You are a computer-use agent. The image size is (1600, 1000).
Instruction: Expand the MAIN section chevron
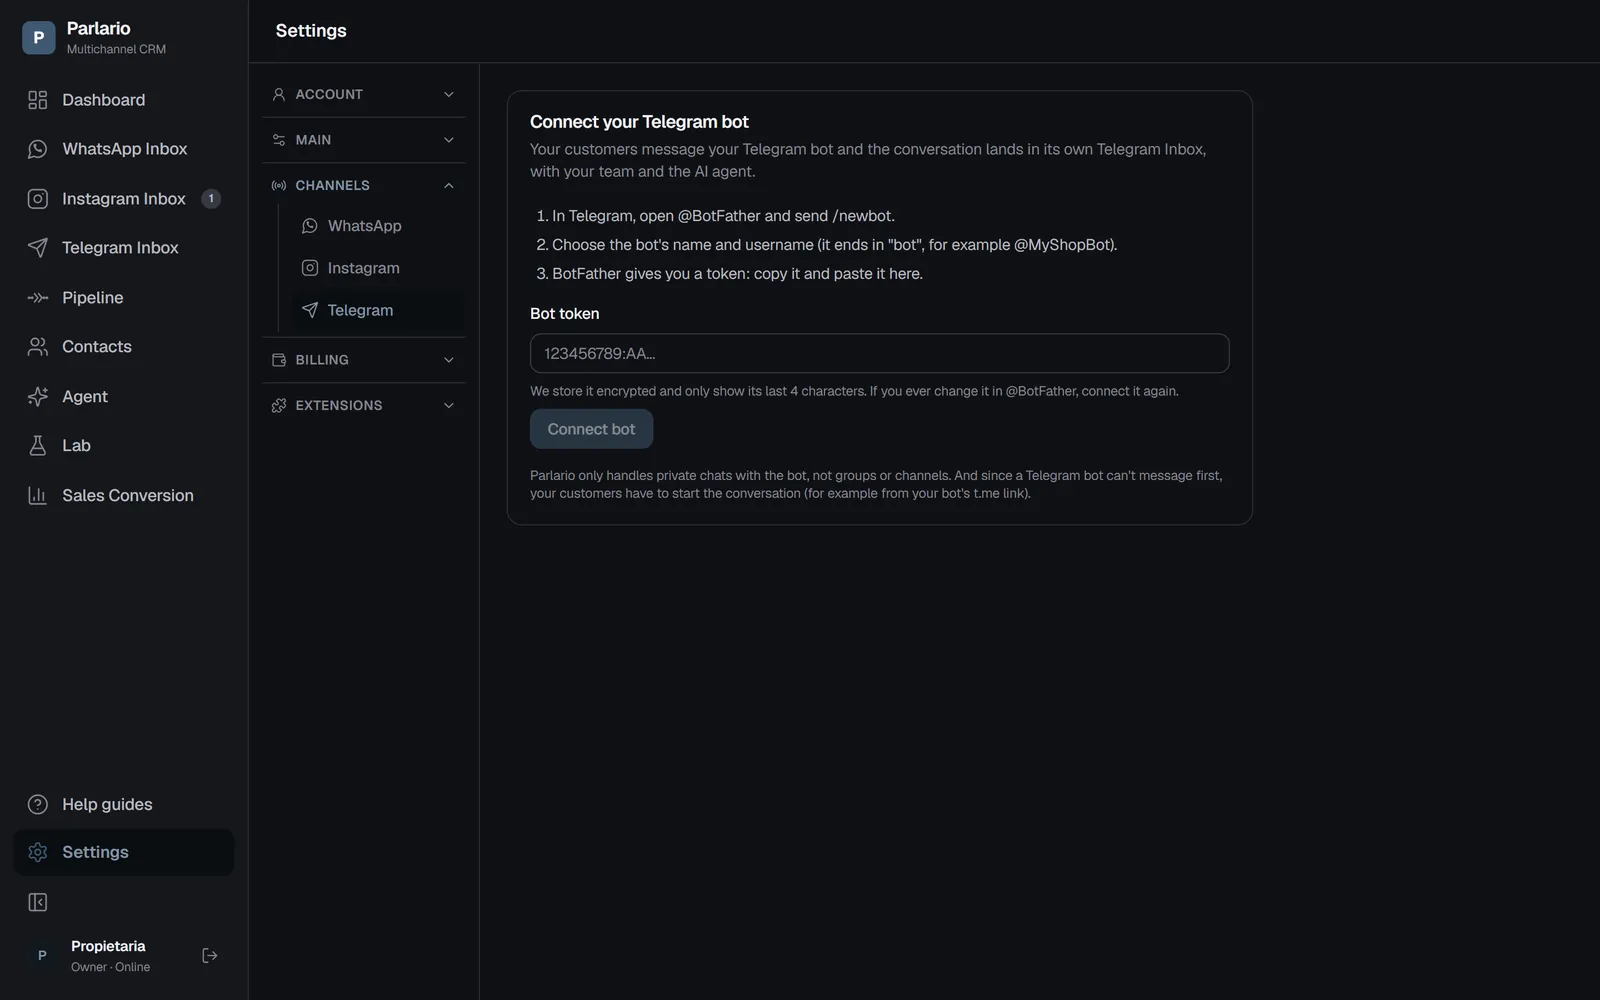click(x=449, y=140)
